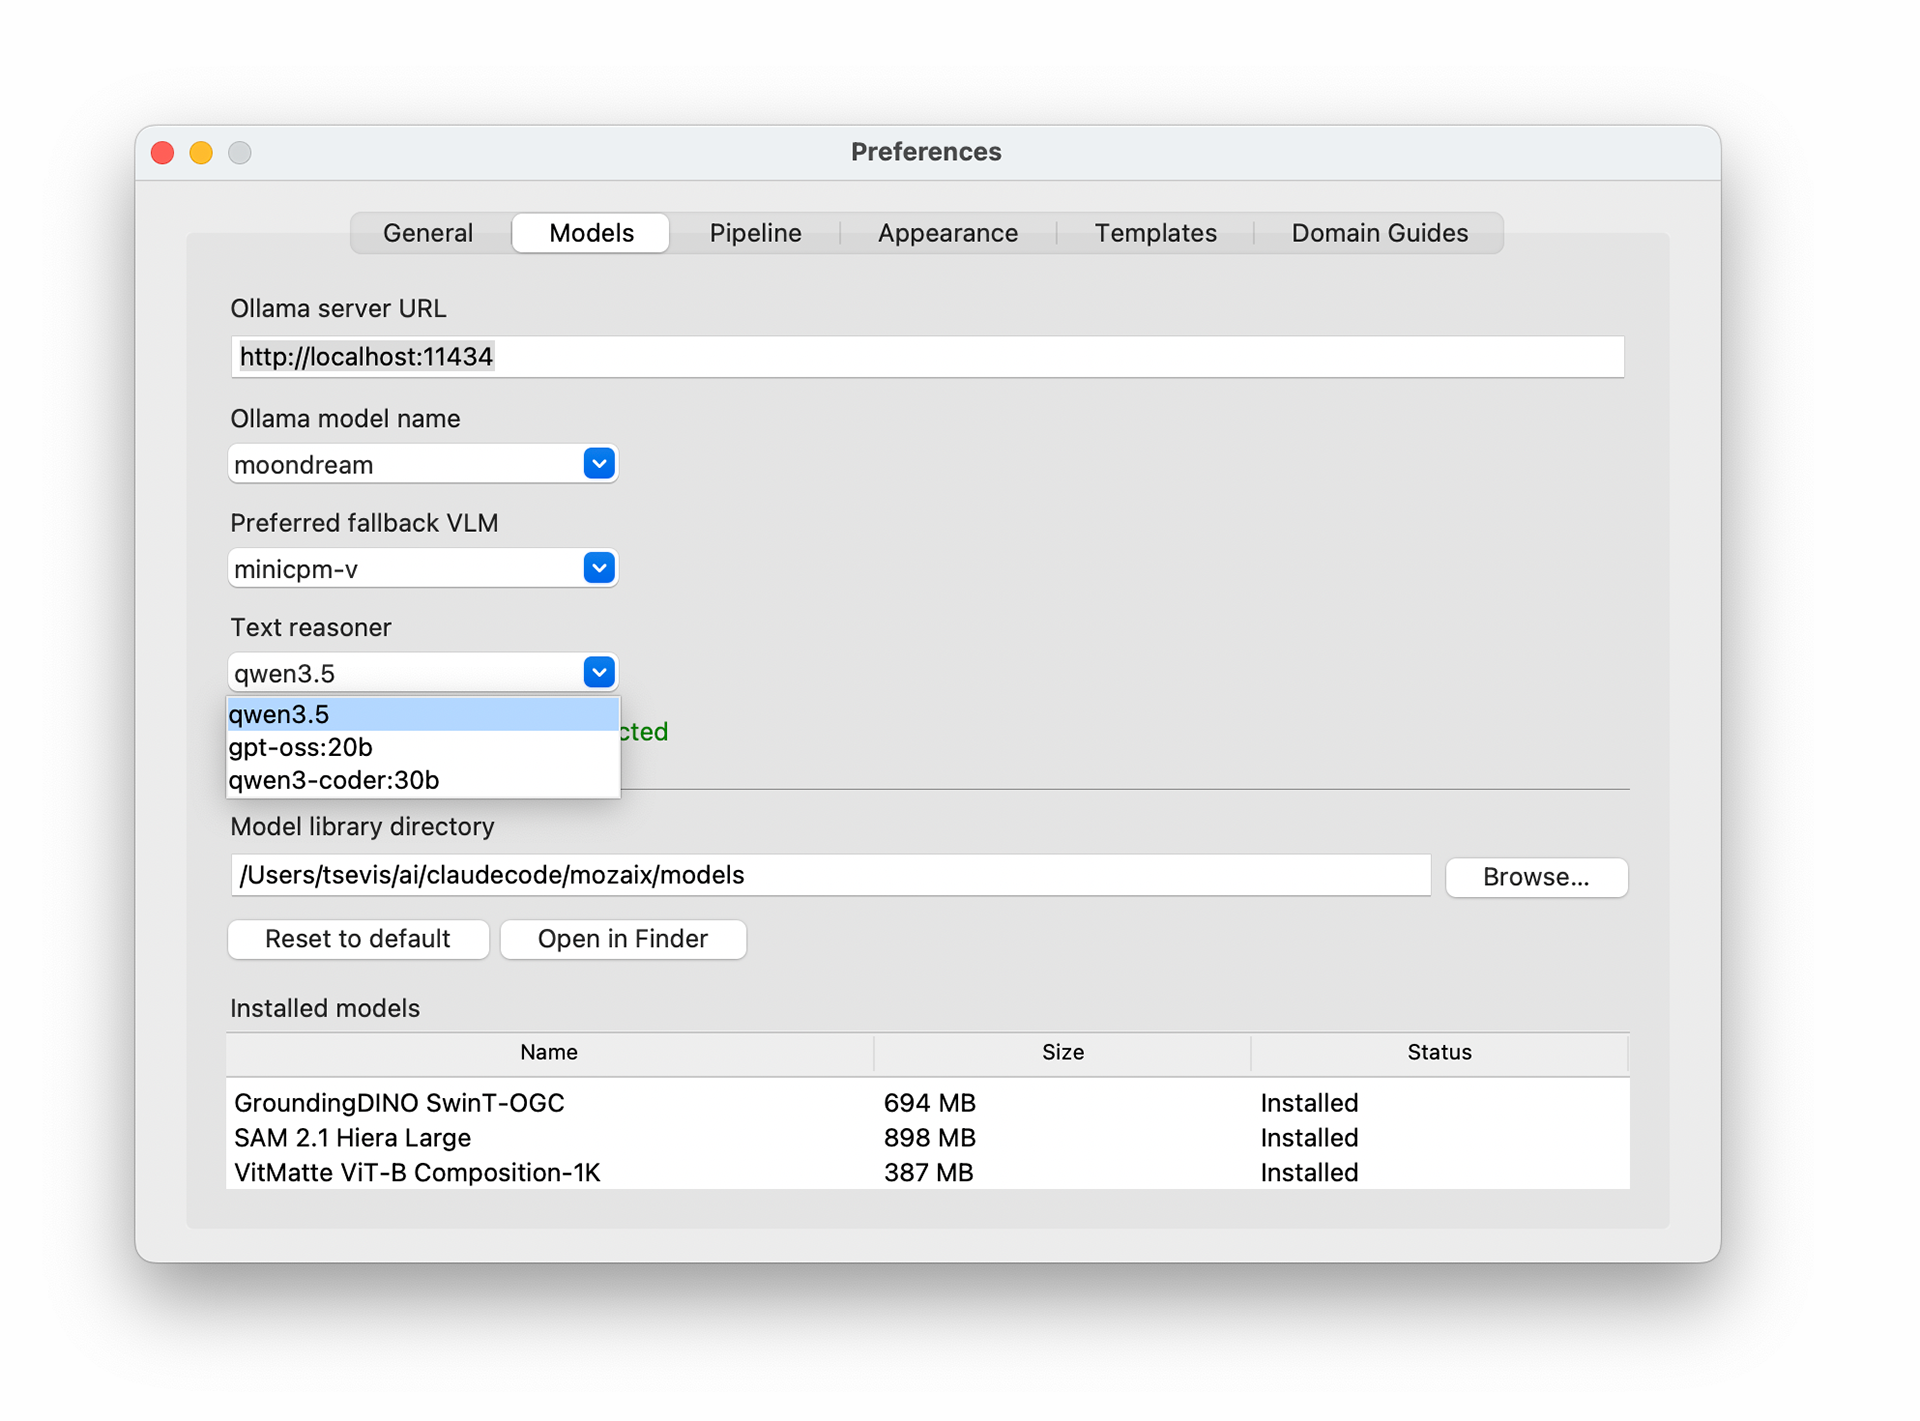Stay on the Models tab
Image resolution: width=1920 pixels, height=1421 pixels.
point(590,232)
